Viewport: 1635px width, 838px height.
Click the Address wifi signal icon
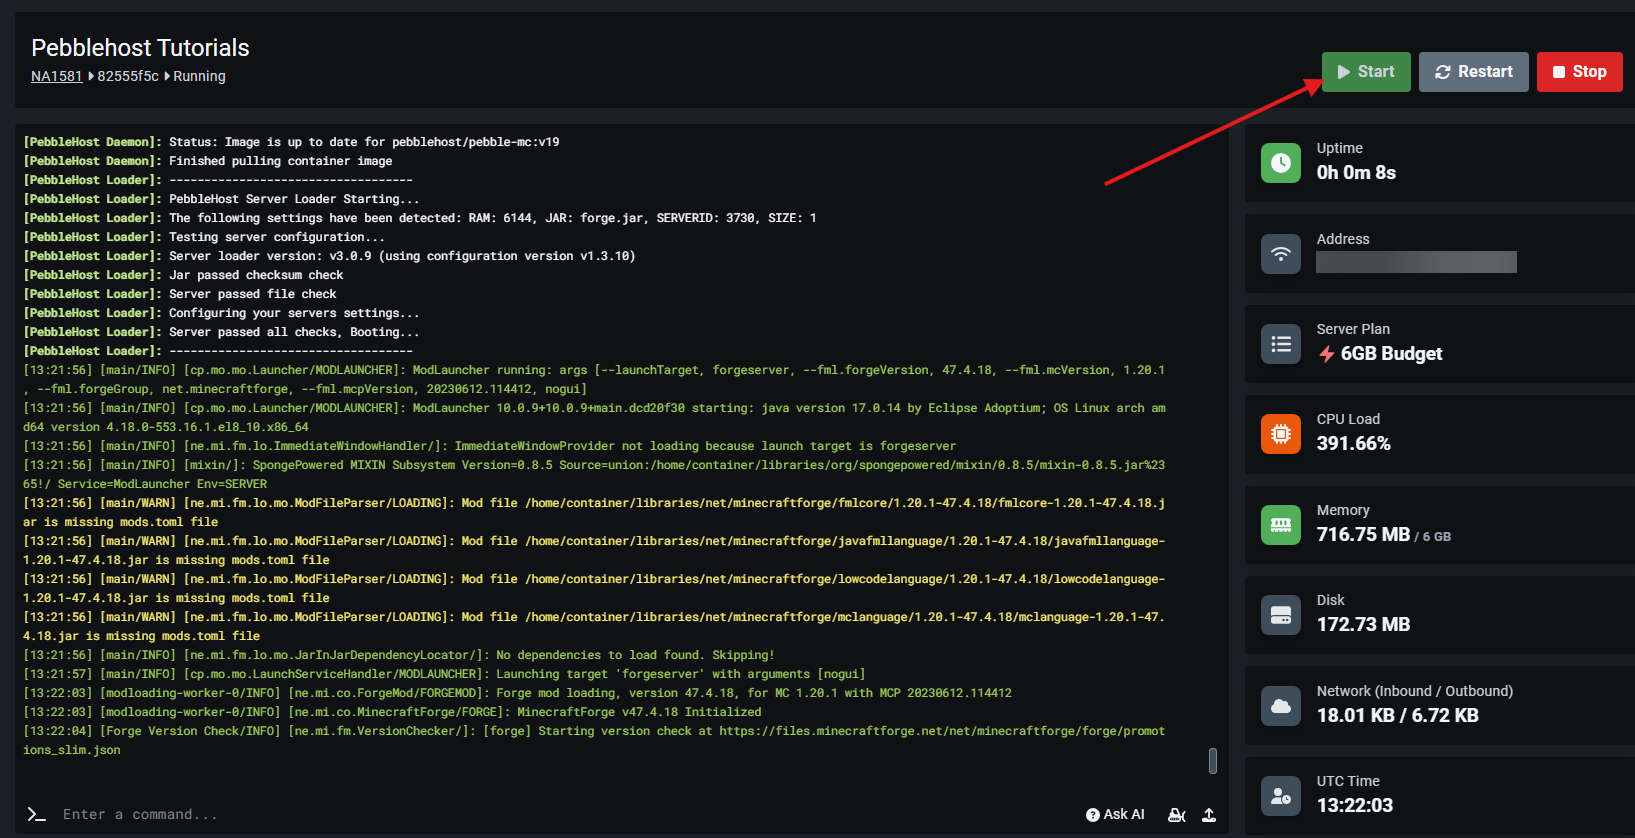[x=1281, y=254]
